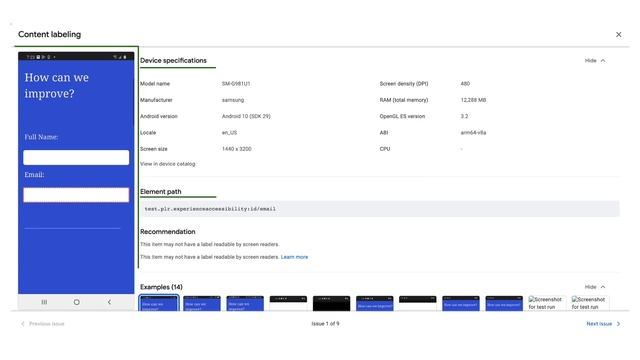
Task: Go to Previous issue
Action: tap(42, 324)
